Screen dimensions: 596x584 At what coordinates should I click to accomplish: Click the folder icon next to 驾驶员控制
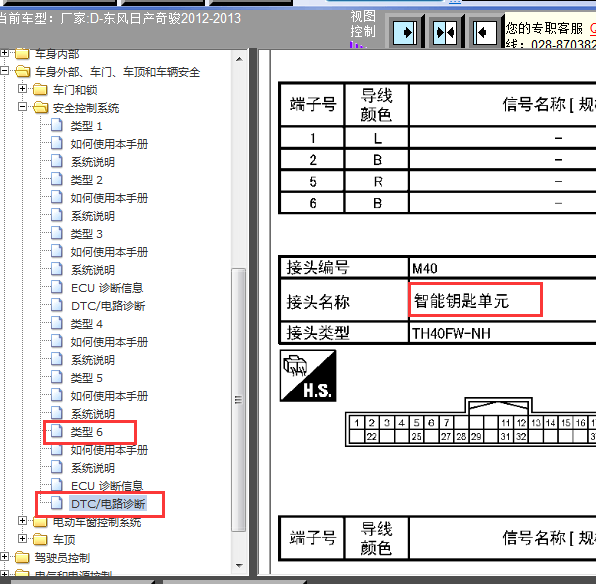coord(22,557)
